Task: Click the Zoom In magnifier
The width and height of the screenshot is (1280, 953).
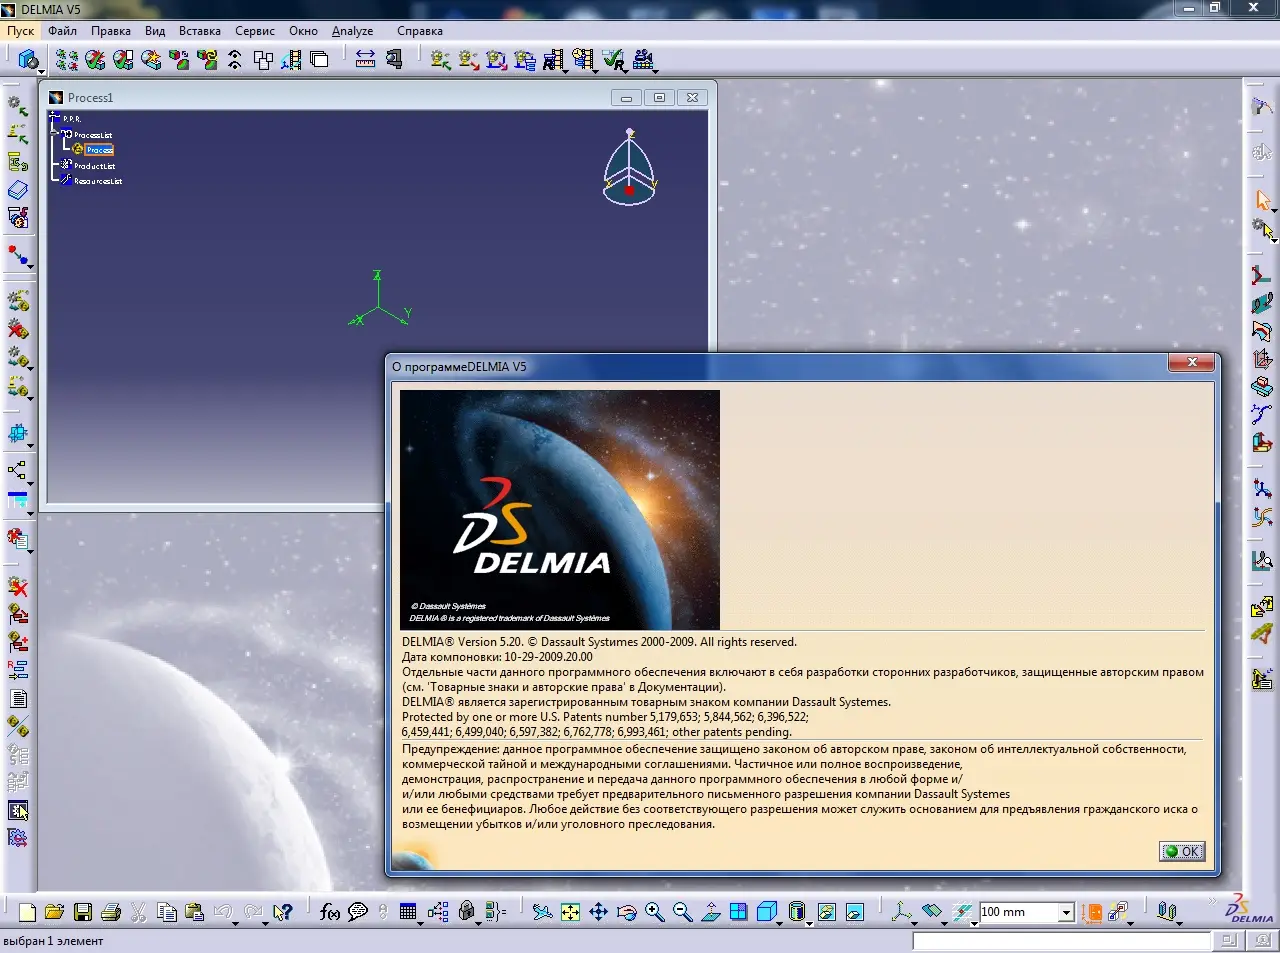Action: point(654,912)
